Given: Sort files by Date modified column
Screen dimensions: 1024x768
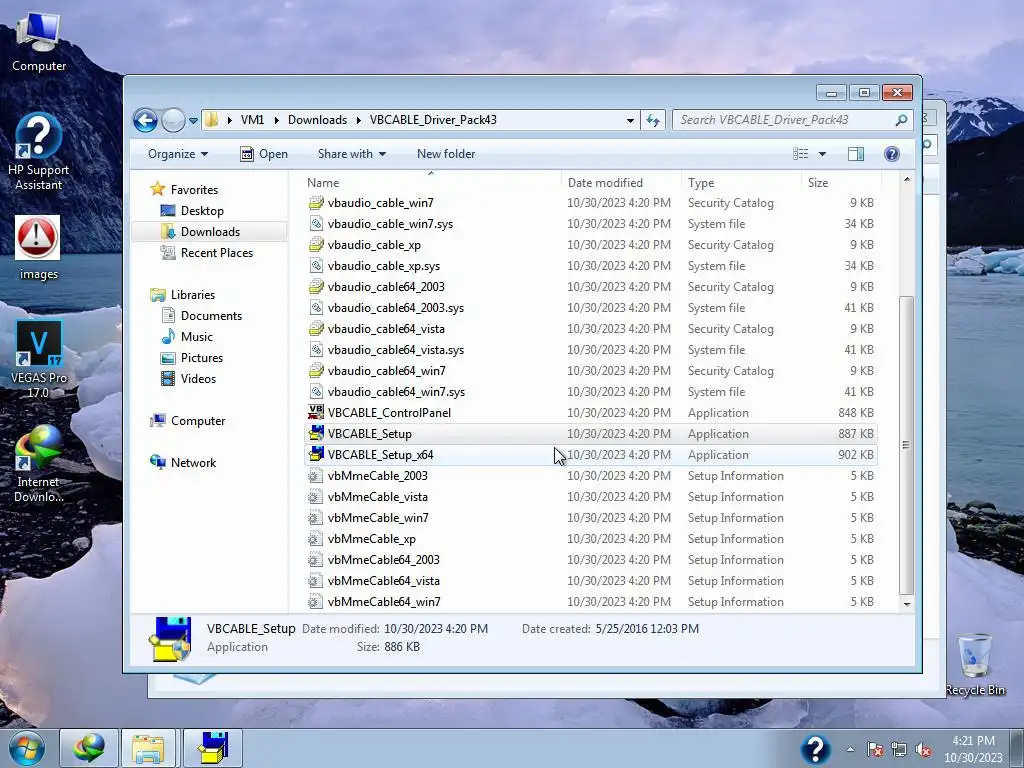Looking at the screenshot, I should pyautogui.click(x=620, y=183).
